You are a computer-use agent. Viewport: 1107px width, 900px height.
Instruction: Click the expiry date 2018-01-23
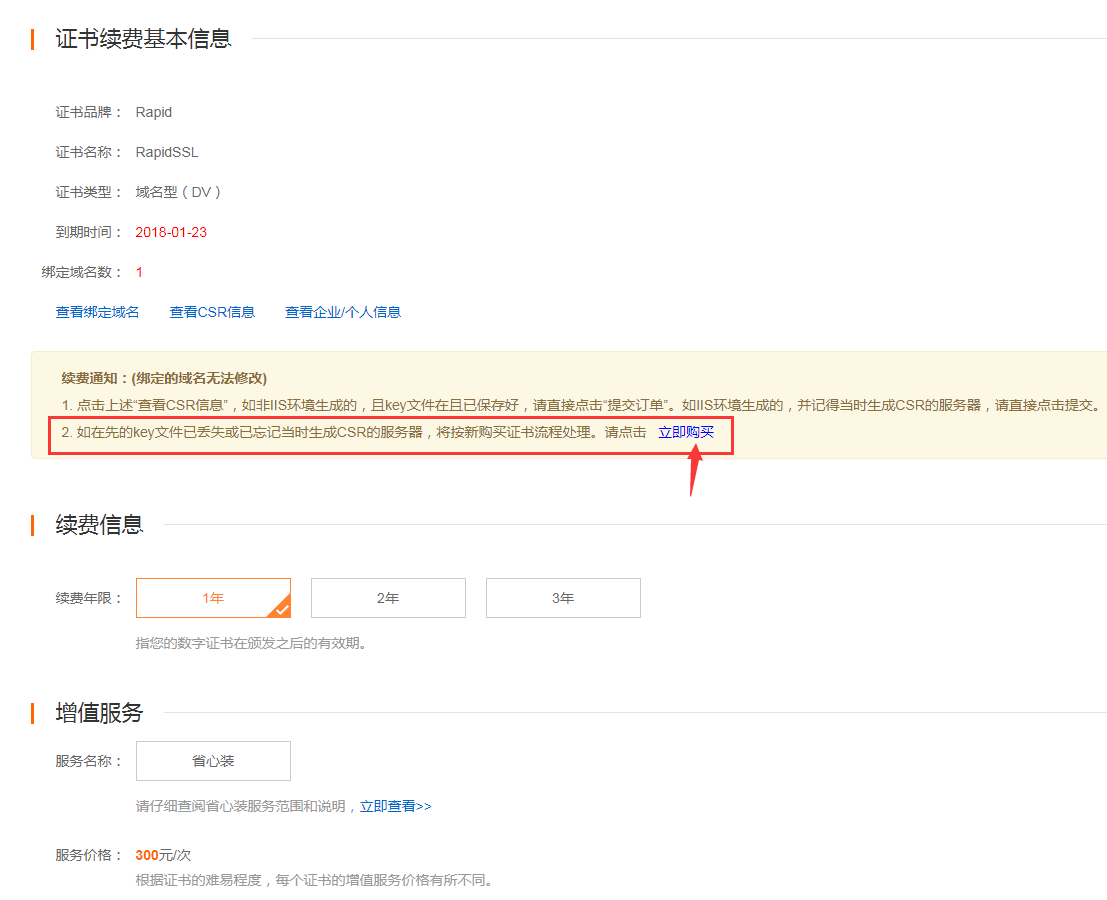click(171, 232)
